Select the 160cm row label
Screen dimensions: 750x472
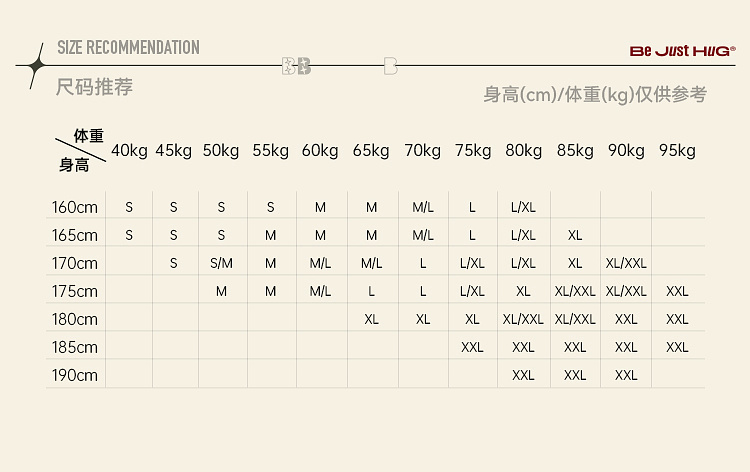click(75, 207)
